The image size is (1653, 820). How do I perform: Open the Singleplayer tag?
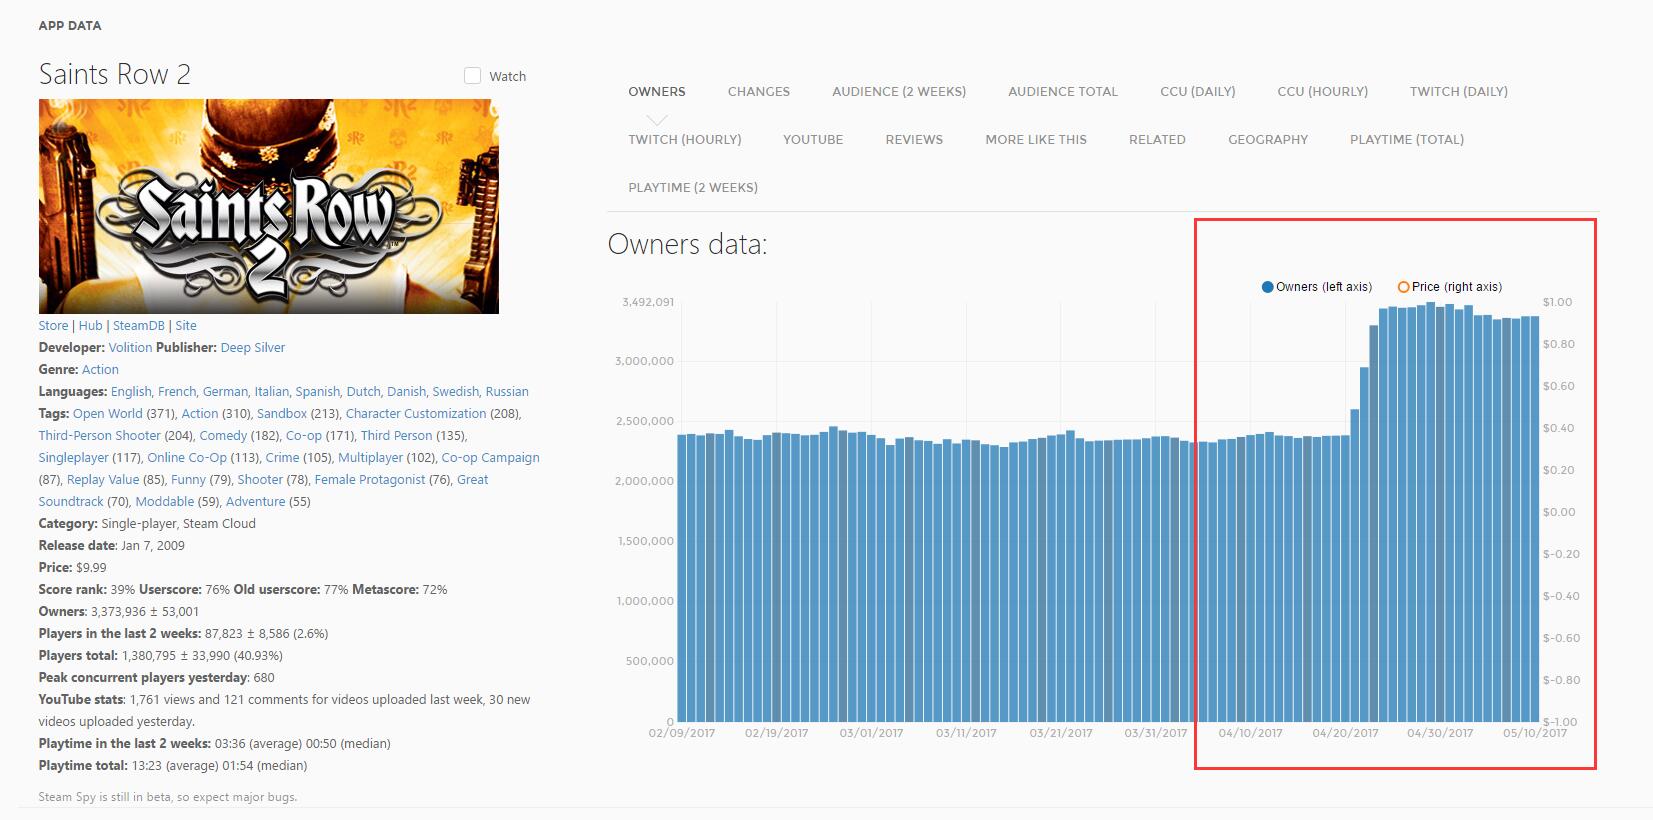click(x=74, y=457)
